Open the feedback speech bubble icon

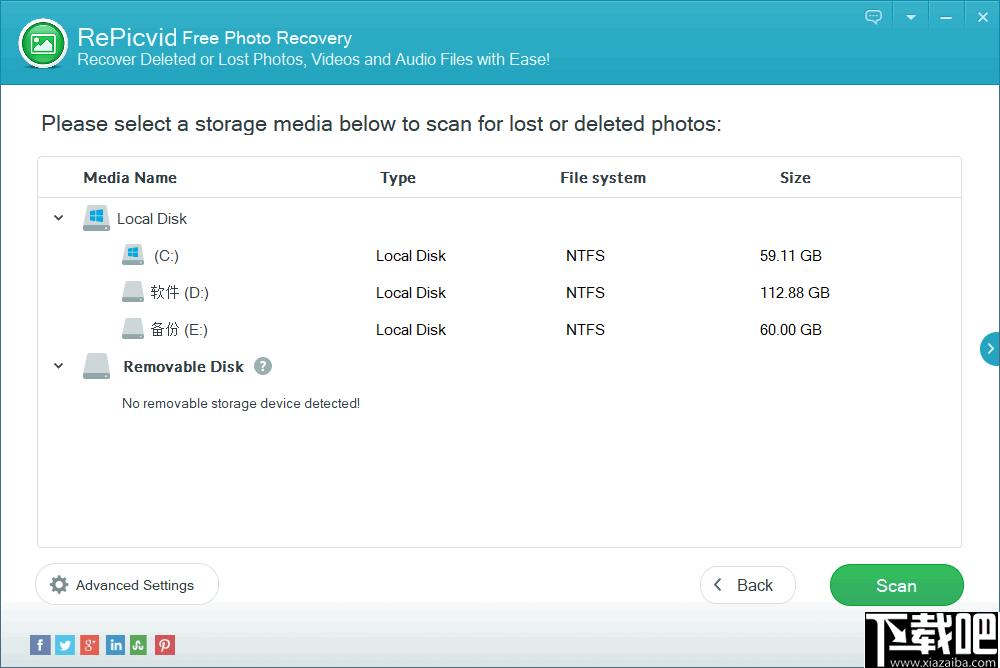[x=874, y=17]
